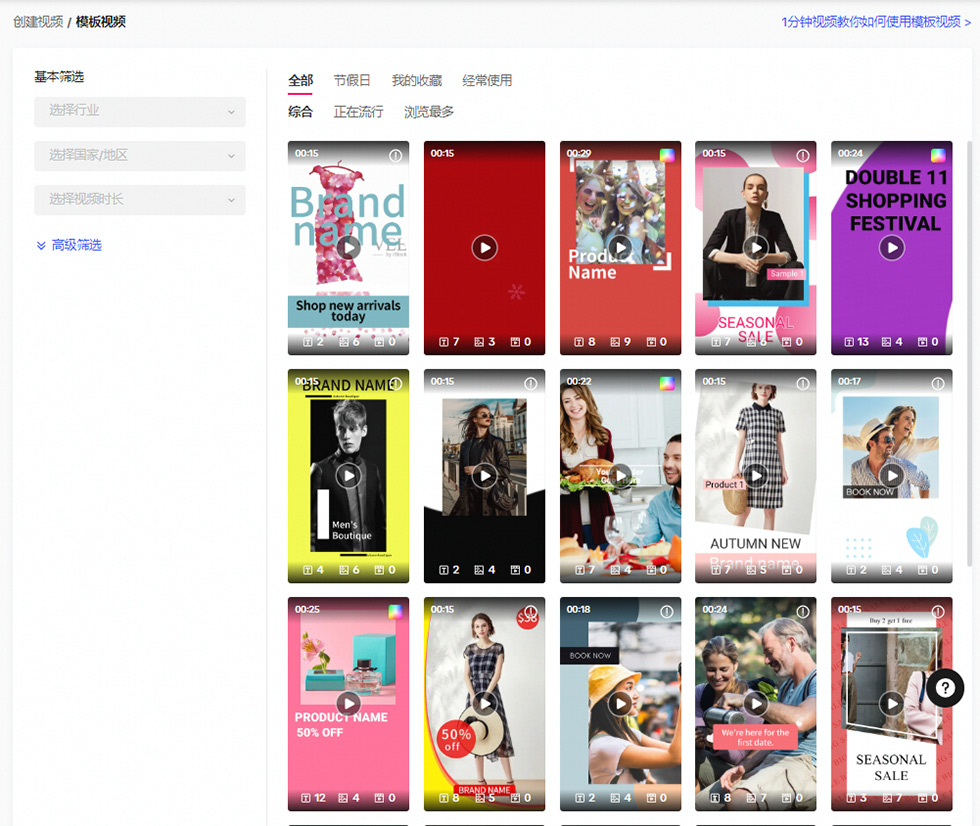Click info icon on first date template

click(802, 612)
